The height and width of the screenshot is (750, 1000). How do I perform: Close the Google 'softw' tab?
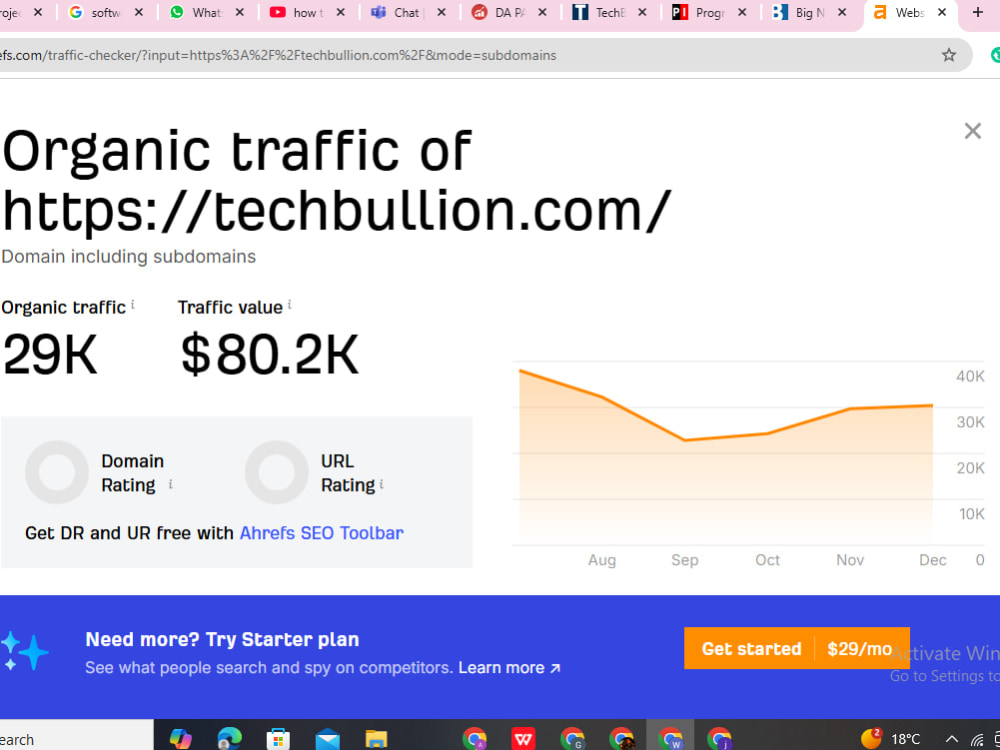click(x=139, y=12)
